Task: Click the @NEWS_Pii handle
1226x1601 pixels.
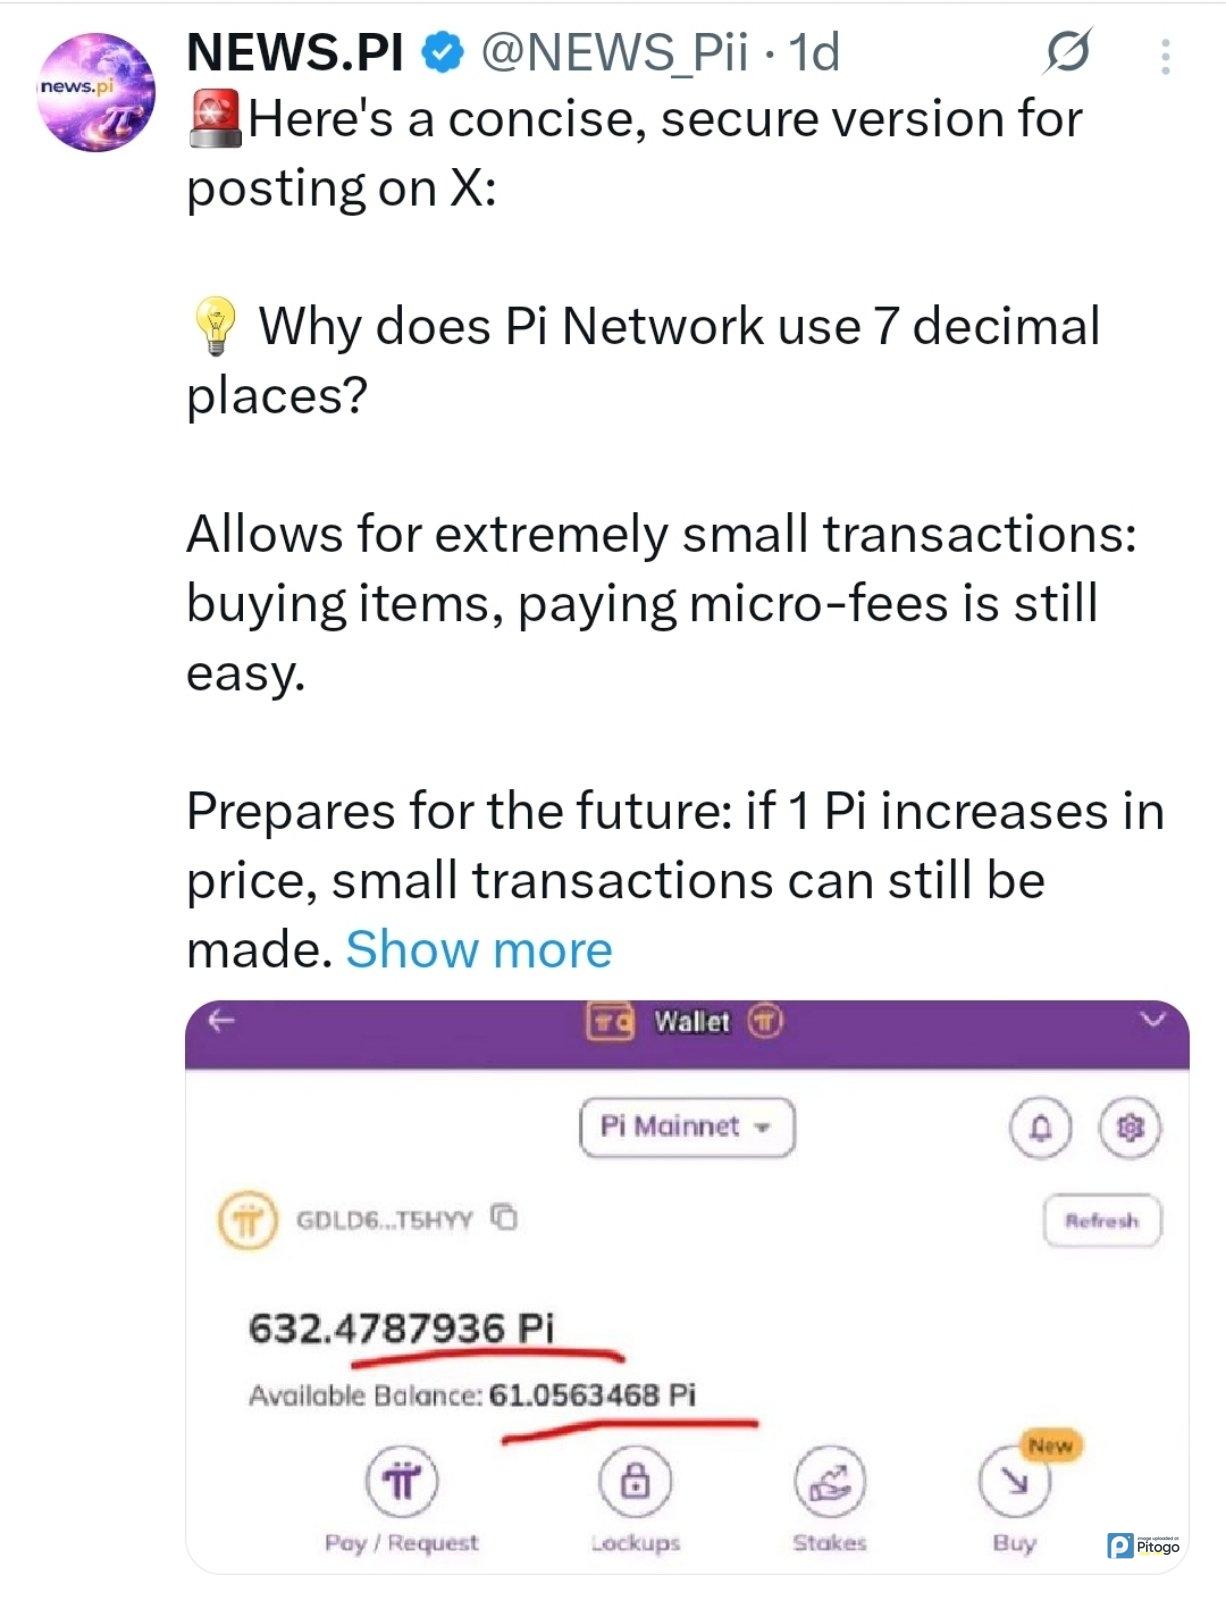Action: click(x=614, y=53)
